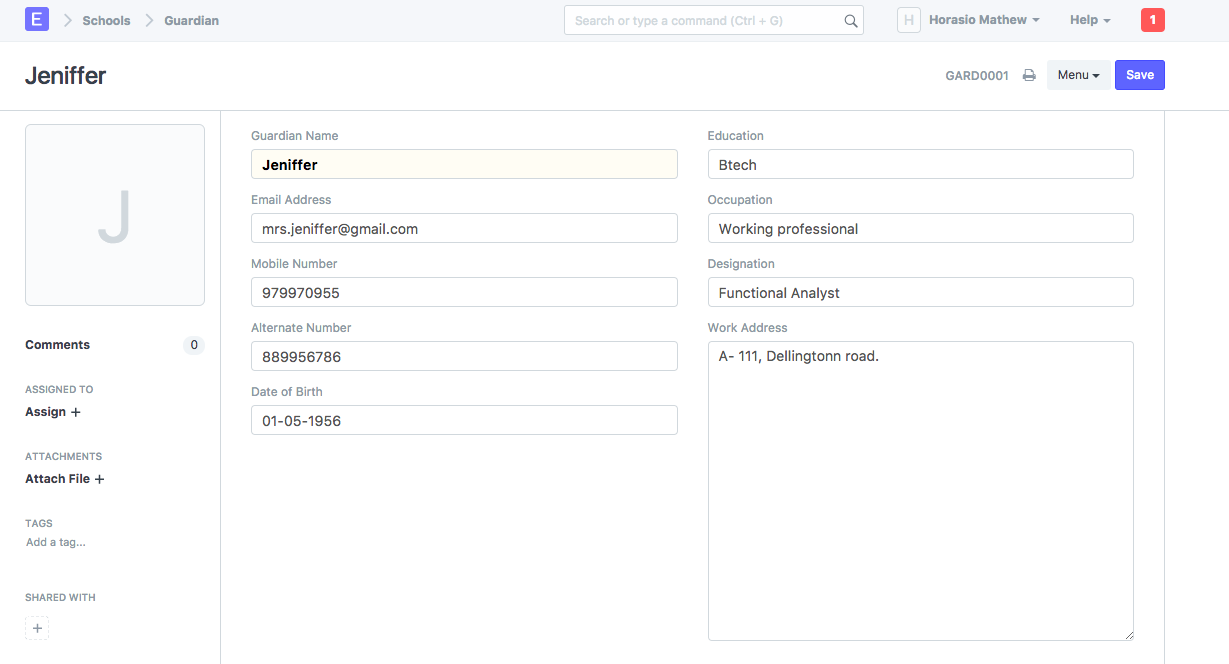Click the Jeniffer profile image placeholder
The image size is (1229, 664).
coord(115,215)
